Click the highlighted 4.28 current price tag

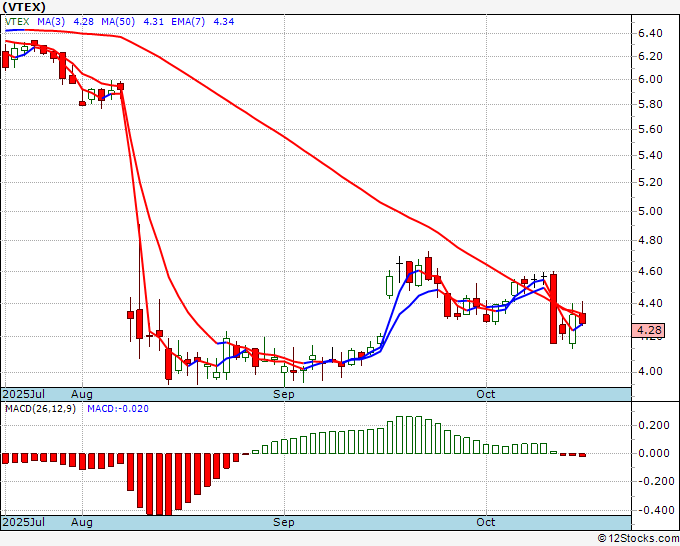pos(648,330)
